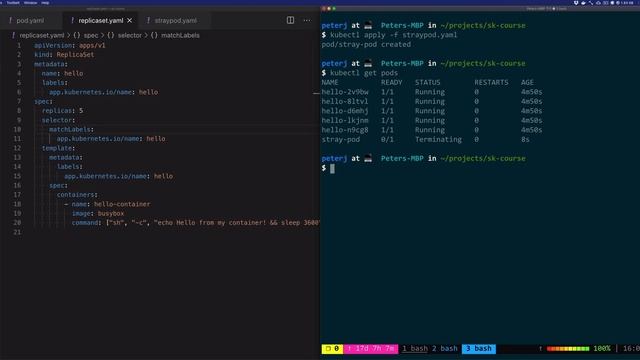
Task: Click line number 21 in the gutter
Action: (17, 232)
